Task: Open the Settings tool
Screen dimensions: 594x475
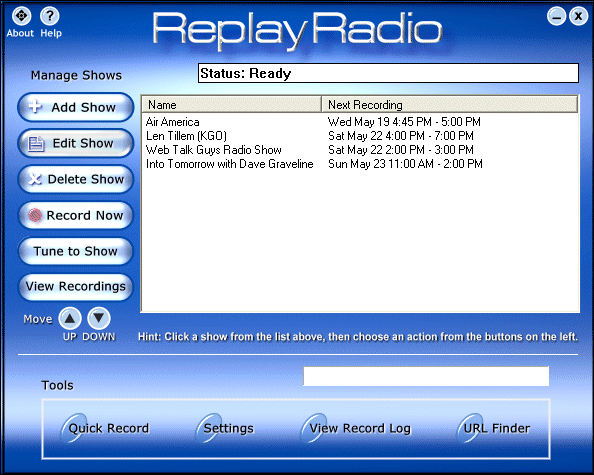Action: click(x=224, y=428)
